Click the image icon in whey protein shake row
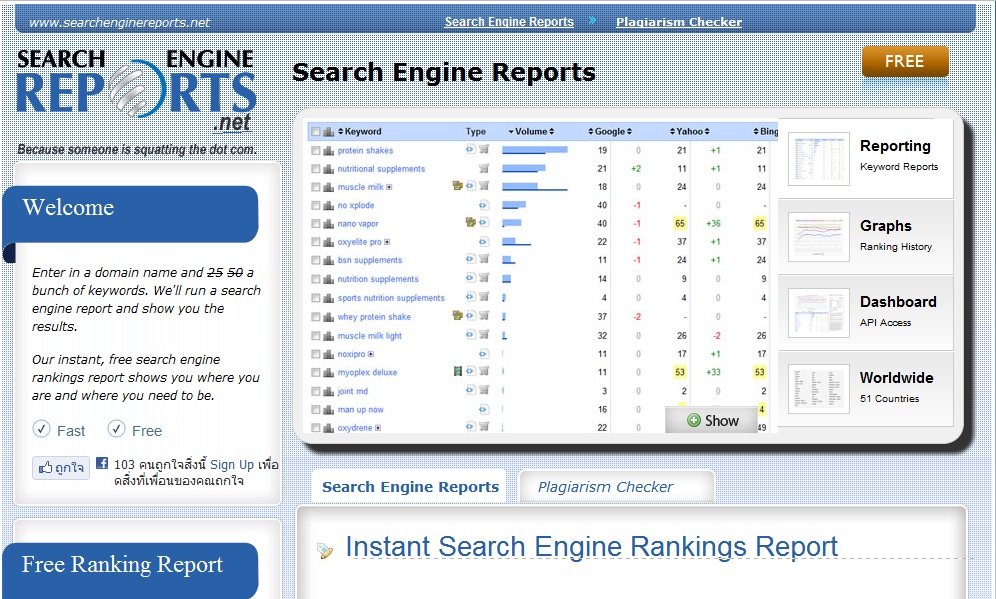Image resolution: width=996 pixels, height=599 pixels. (x=457, y=315)
